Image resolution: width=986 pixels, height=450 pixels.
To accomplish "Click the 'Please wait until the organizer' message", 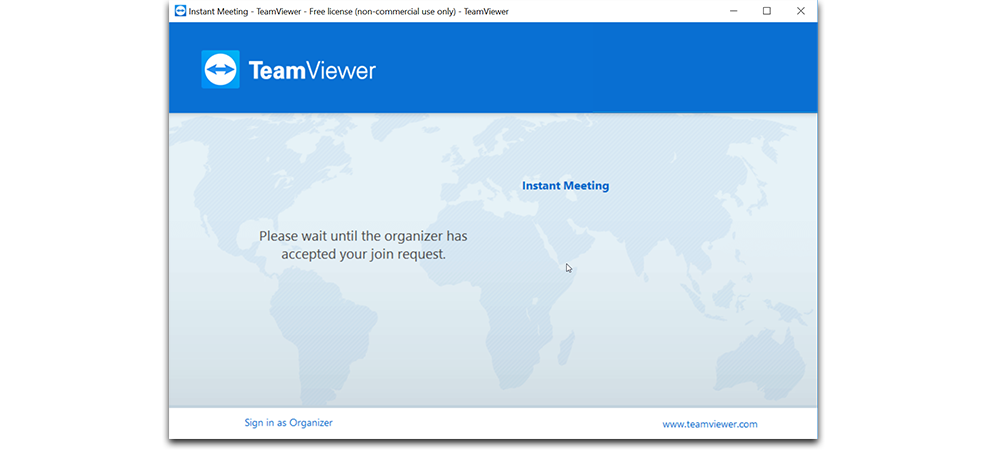I will pos(363,246).
